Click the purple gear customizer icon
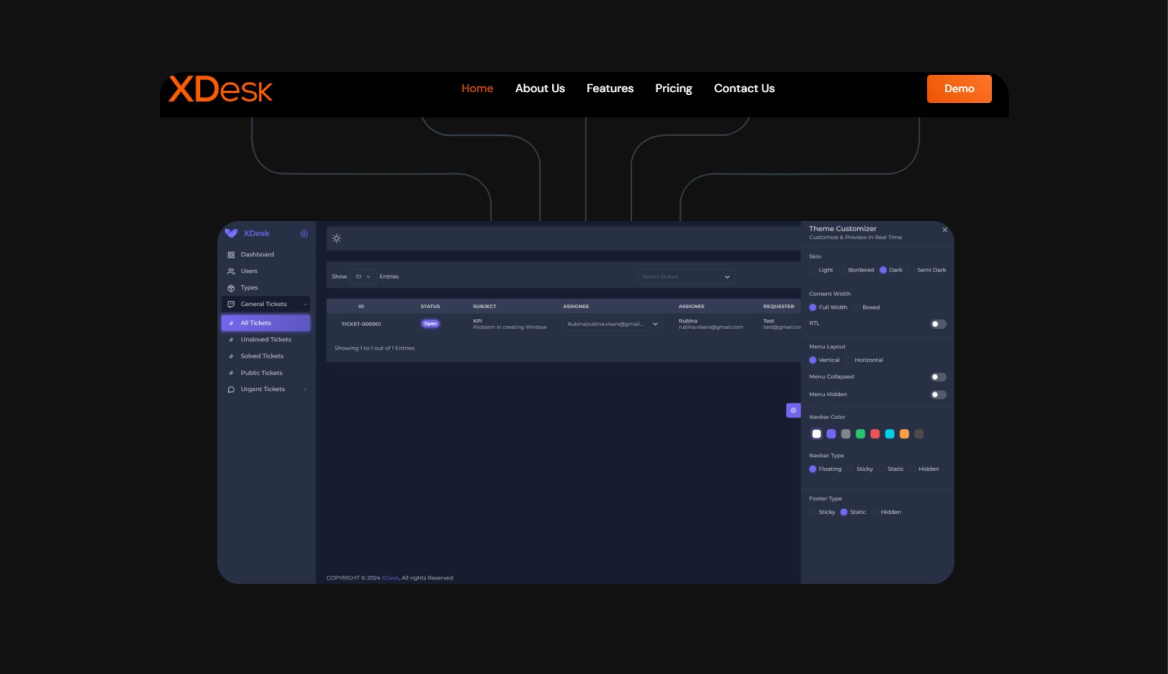Viewport: 1168px width, 674px height. [x=793, y=410]
